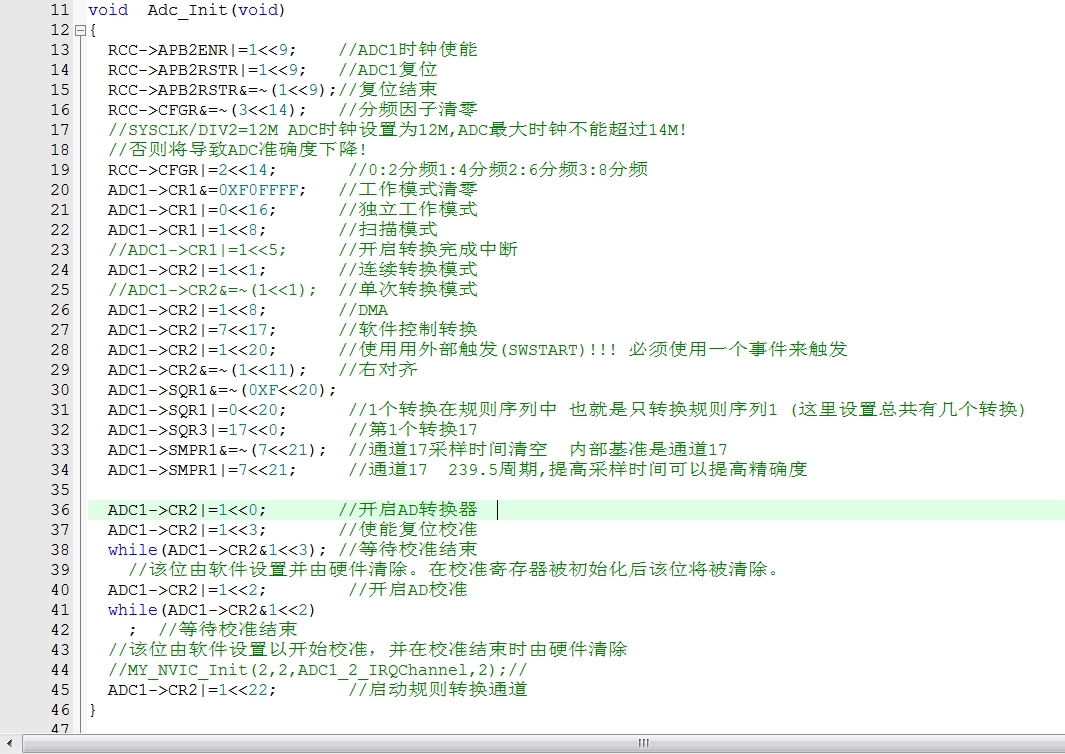
Task: Click line number 46
Action: point(60,711)
